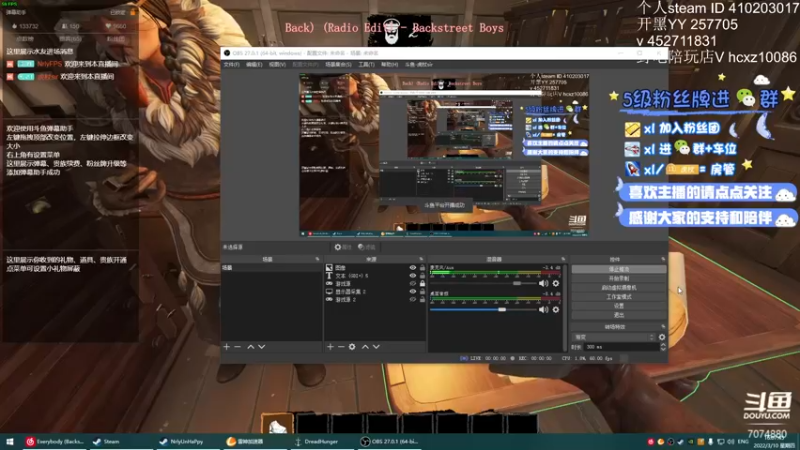Toggle visibility of the 显示器采集 2 source
This screenshot has height=450, width=800.
pyautogui.click(x=413, y=292)
